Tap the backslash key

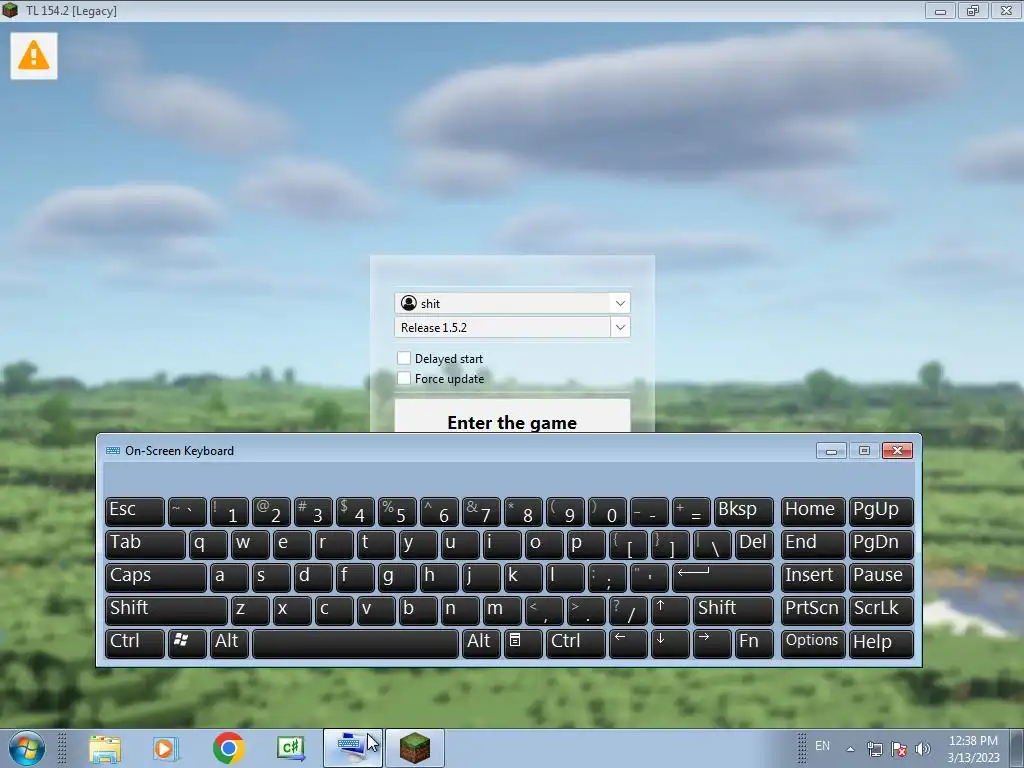click(x=711, y=544)
